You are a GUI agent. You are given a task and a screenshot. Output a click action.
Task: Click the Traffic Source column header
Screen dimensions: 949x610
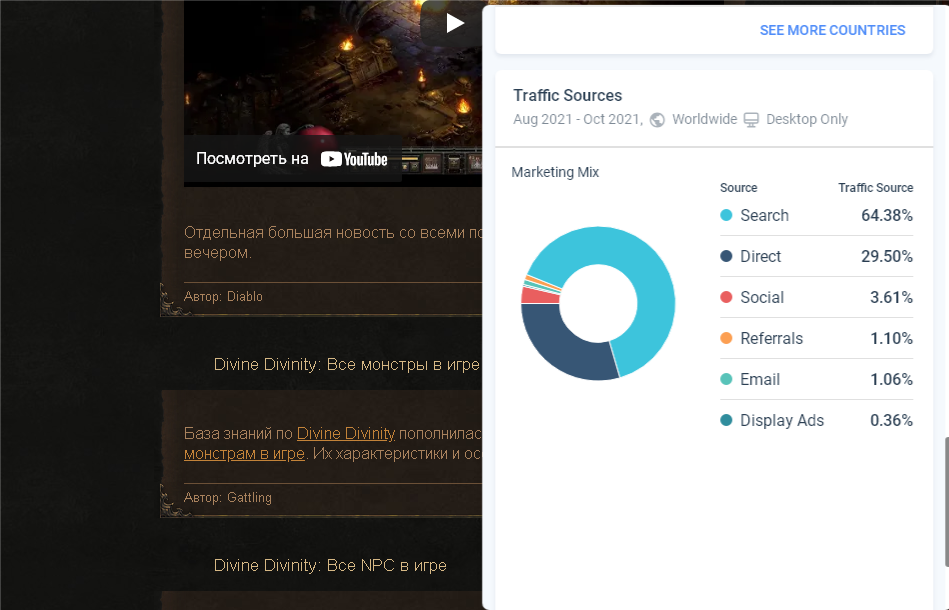(875, 188)
